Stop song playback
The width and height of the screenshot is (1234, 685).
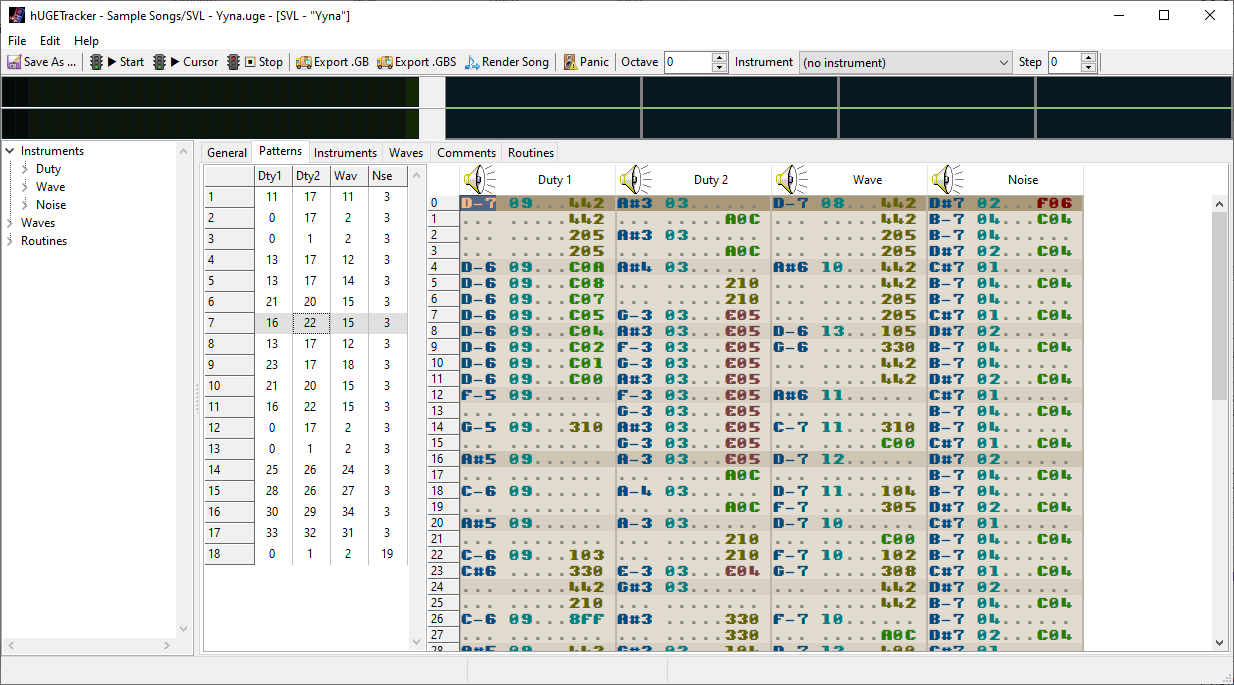coord(256,62)
